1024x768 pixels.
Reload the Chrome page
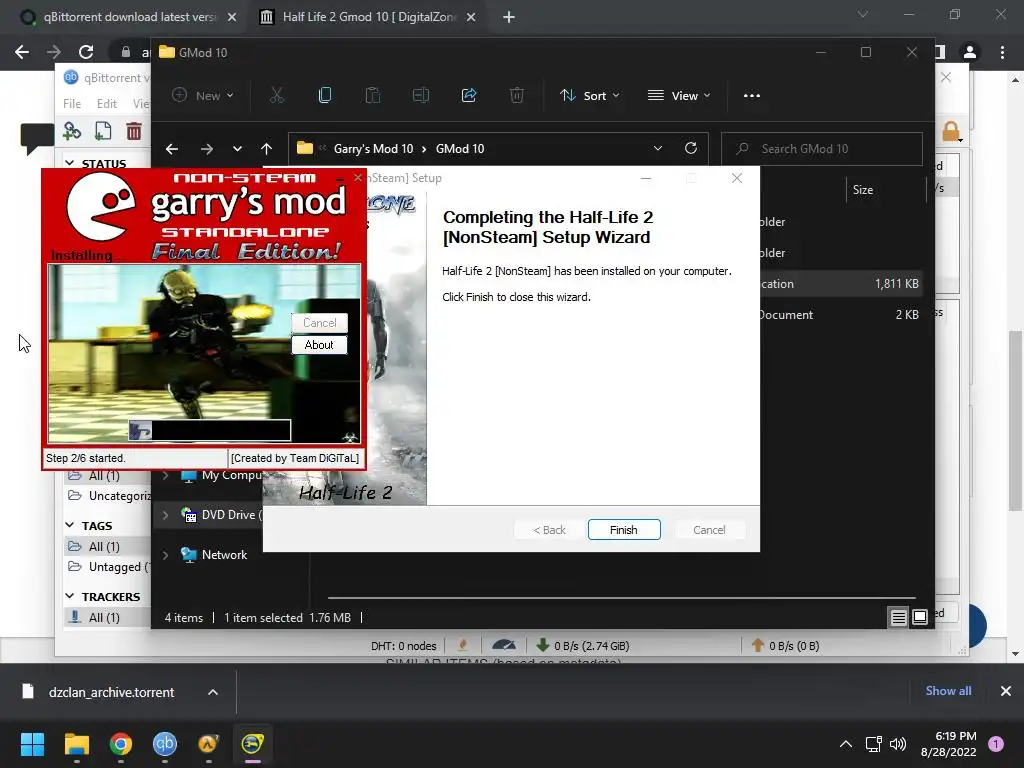click(86, 52)
